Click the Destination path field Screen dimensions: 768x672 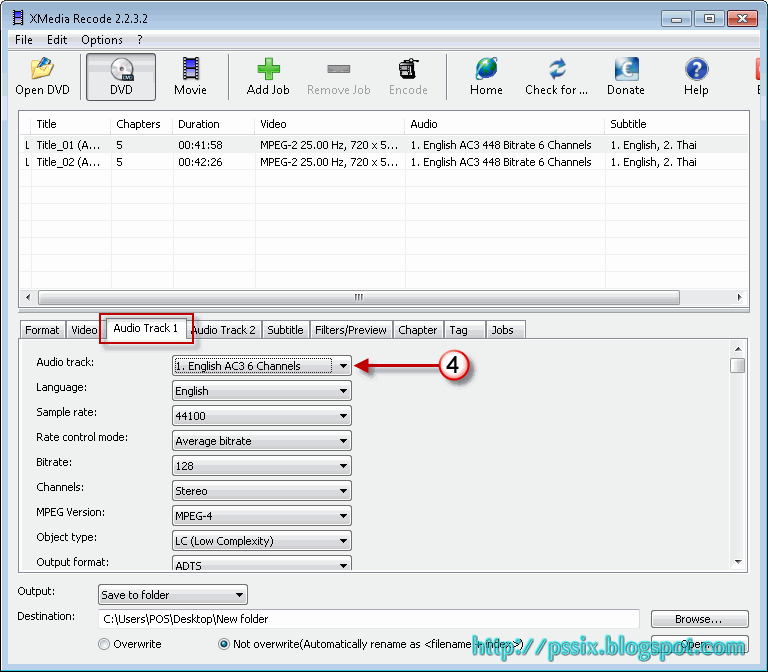coord(369,619)
